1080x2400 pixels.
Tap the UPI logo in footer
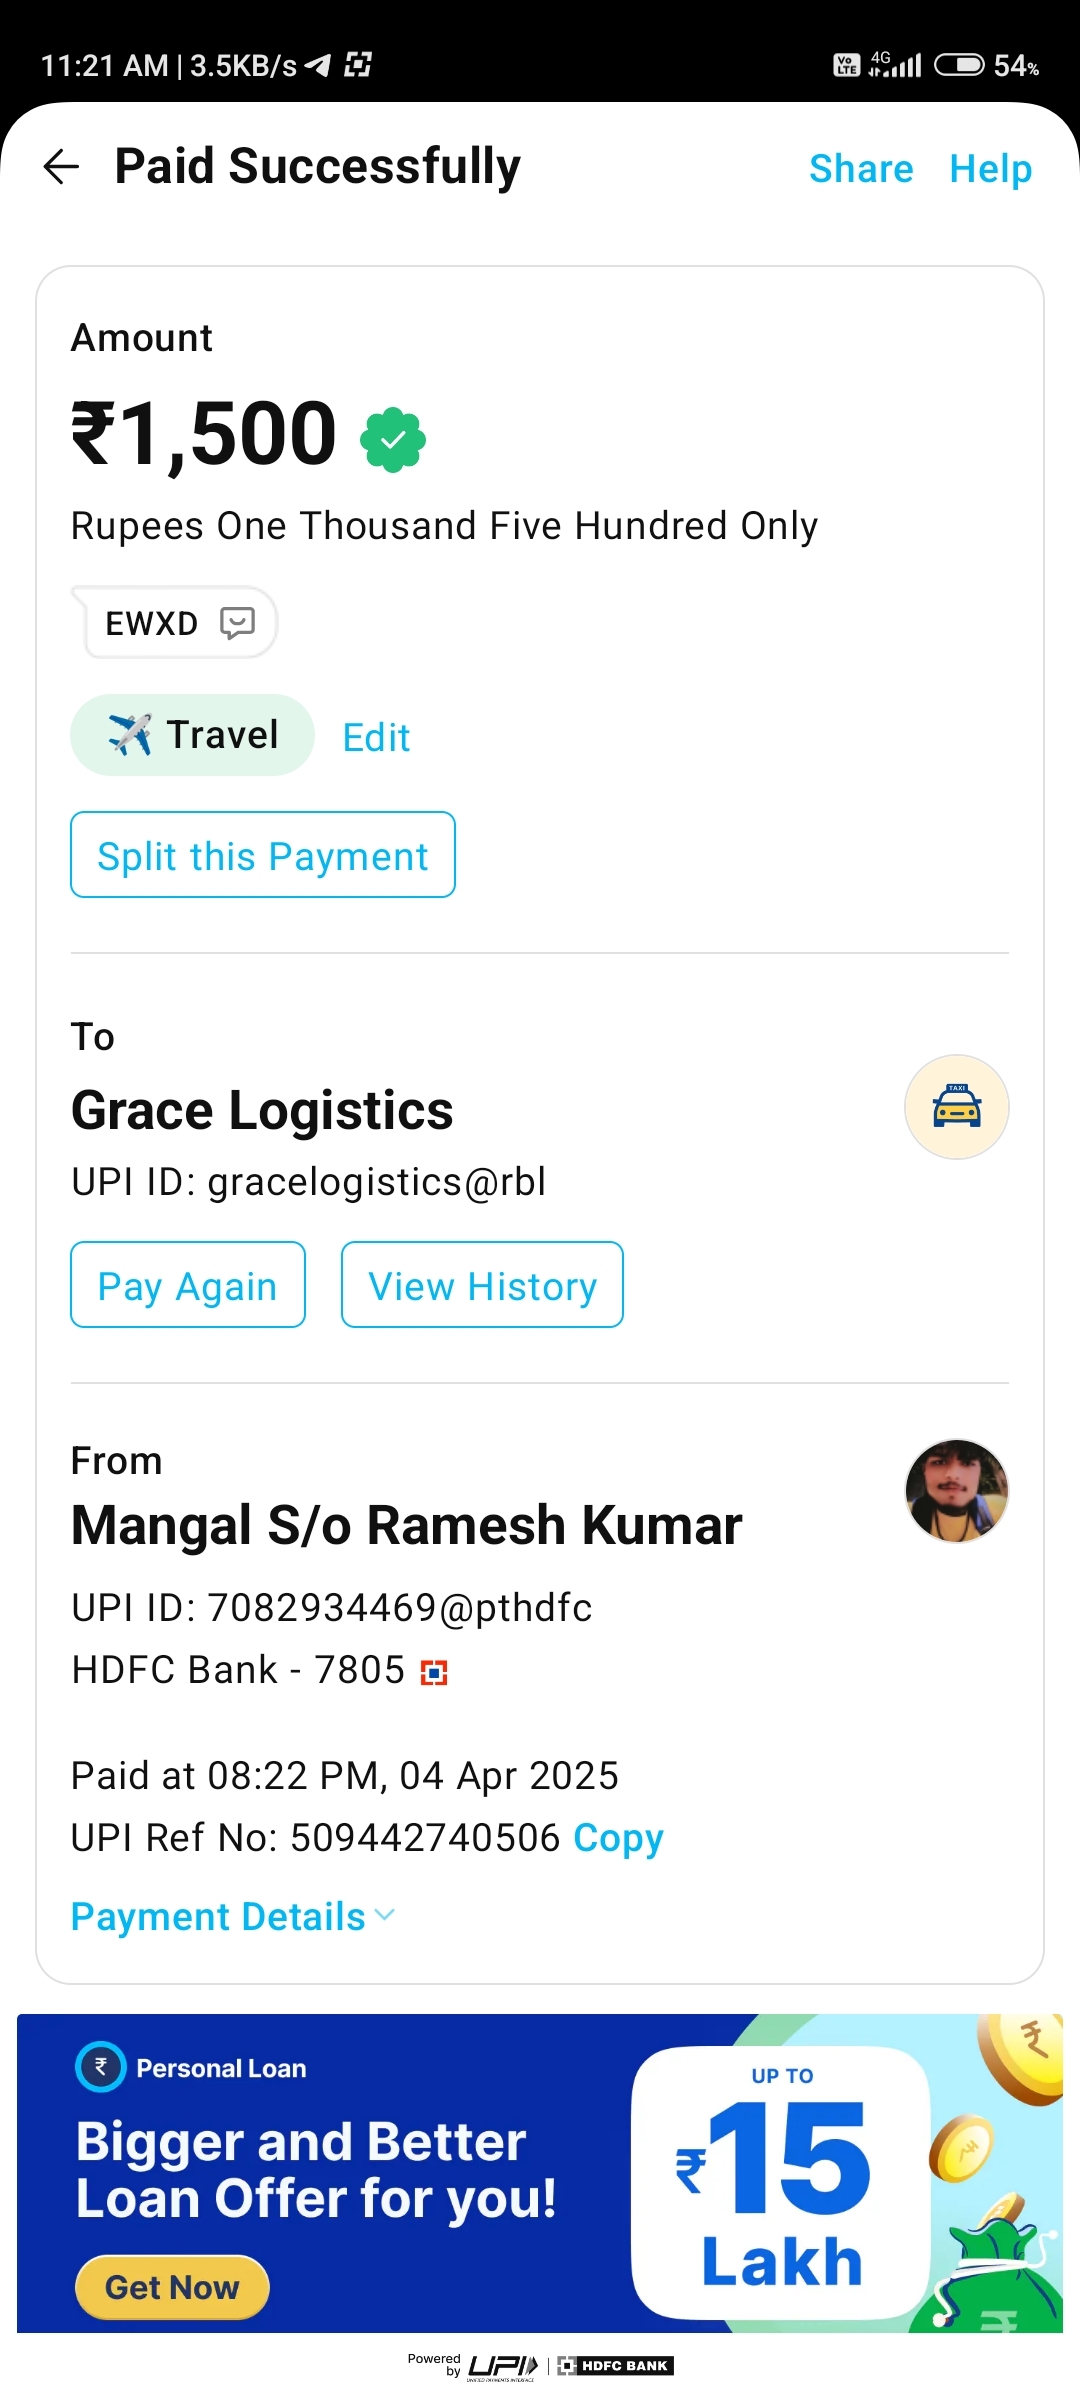[503, 2366]
